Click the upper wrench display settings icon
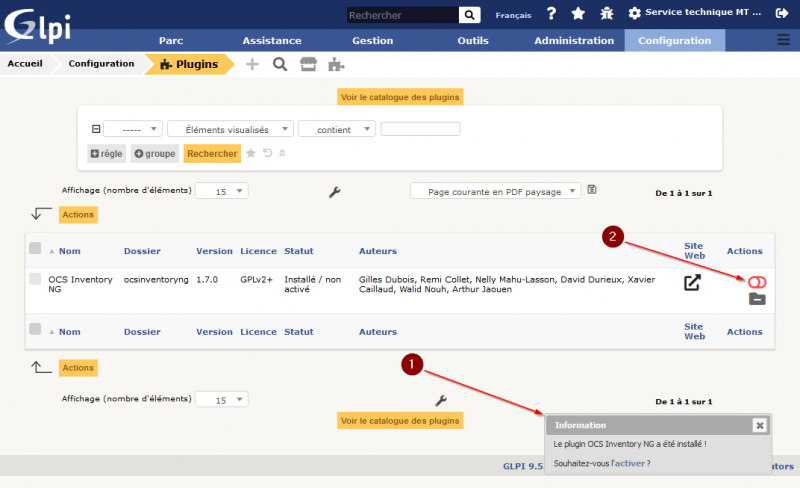 (335, 191)
